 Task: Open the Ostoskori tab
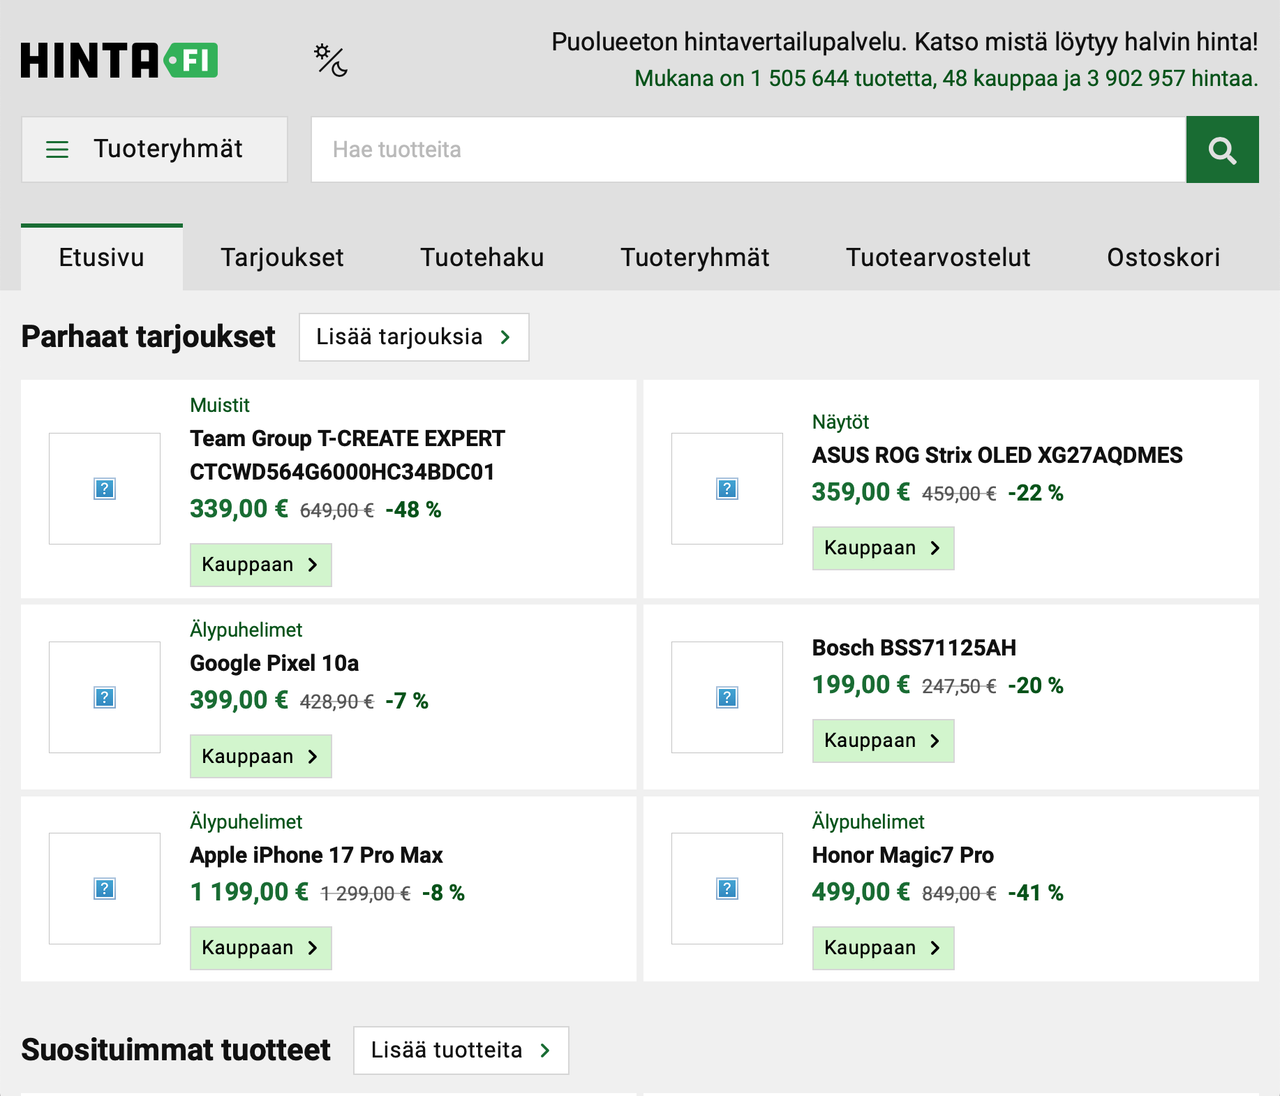click(x=1163, y=257)
